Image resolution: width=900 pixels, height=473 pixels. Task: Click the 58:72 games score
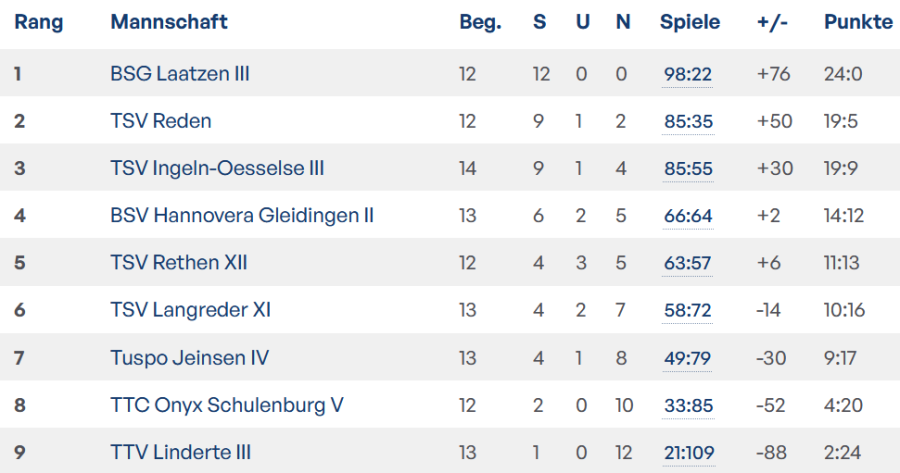point(688,311)
